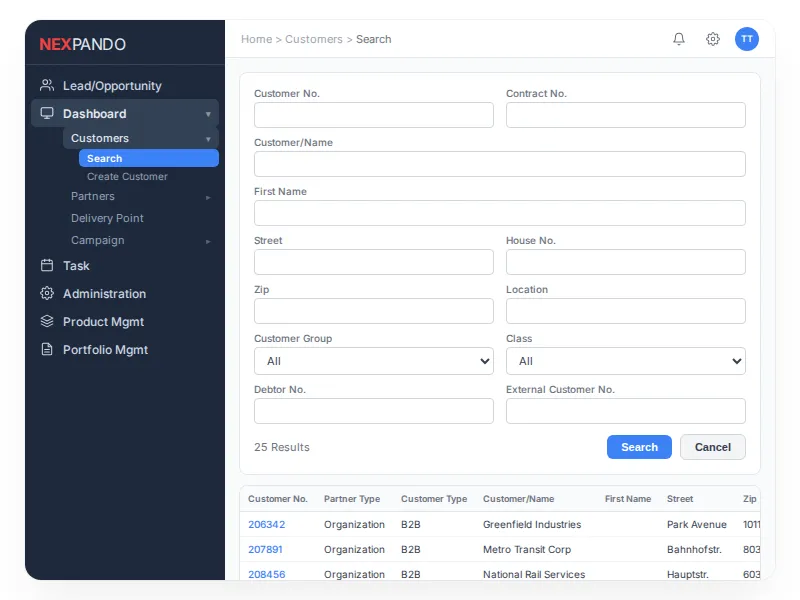Open the TT user avatar

point(747,39)
